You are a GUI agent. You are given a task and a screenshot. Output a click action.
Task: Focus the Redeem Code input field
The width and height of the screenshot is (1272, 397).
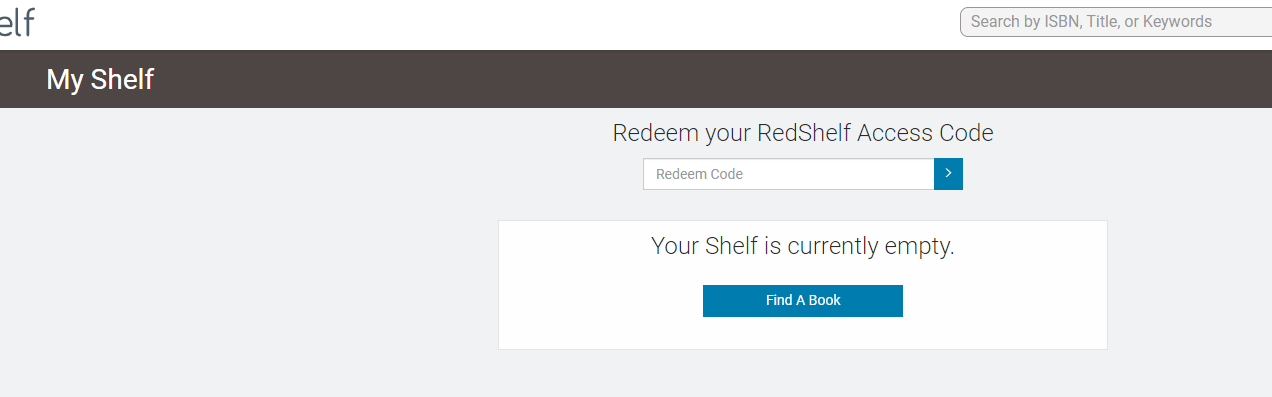tap(788, 174)
